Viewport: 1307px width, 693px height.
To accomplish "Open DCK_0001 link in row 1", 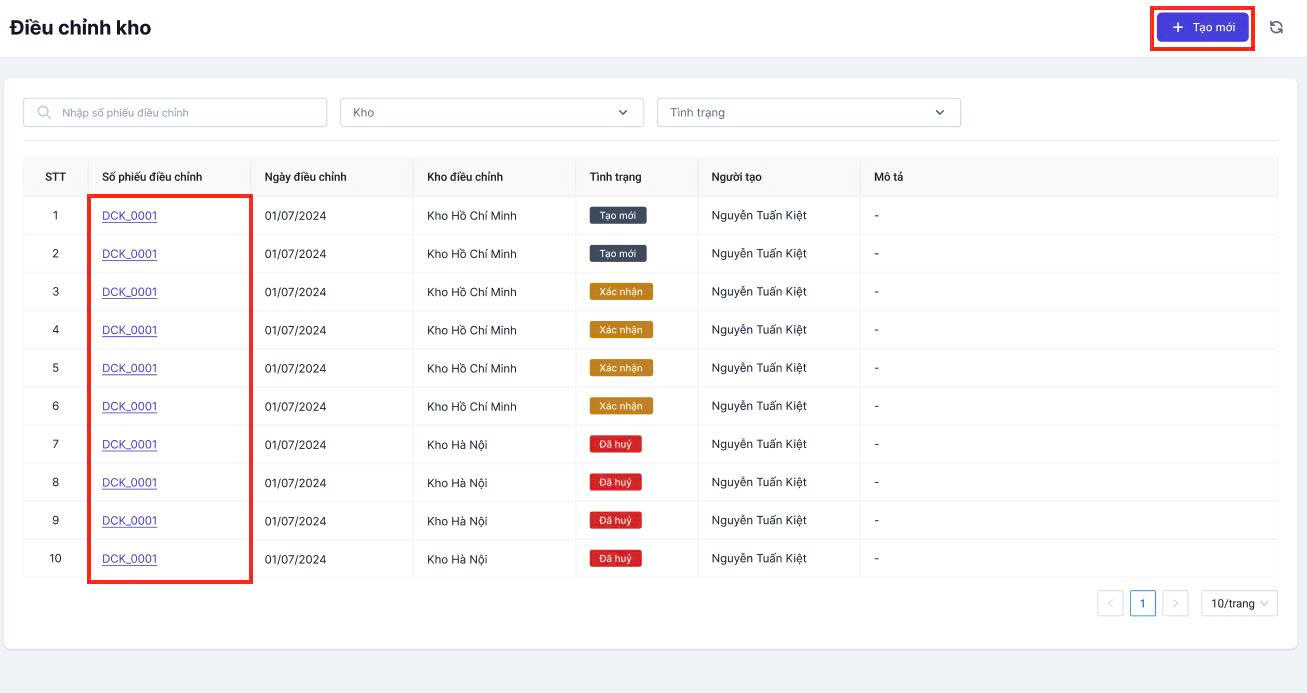I will (130, 216).
